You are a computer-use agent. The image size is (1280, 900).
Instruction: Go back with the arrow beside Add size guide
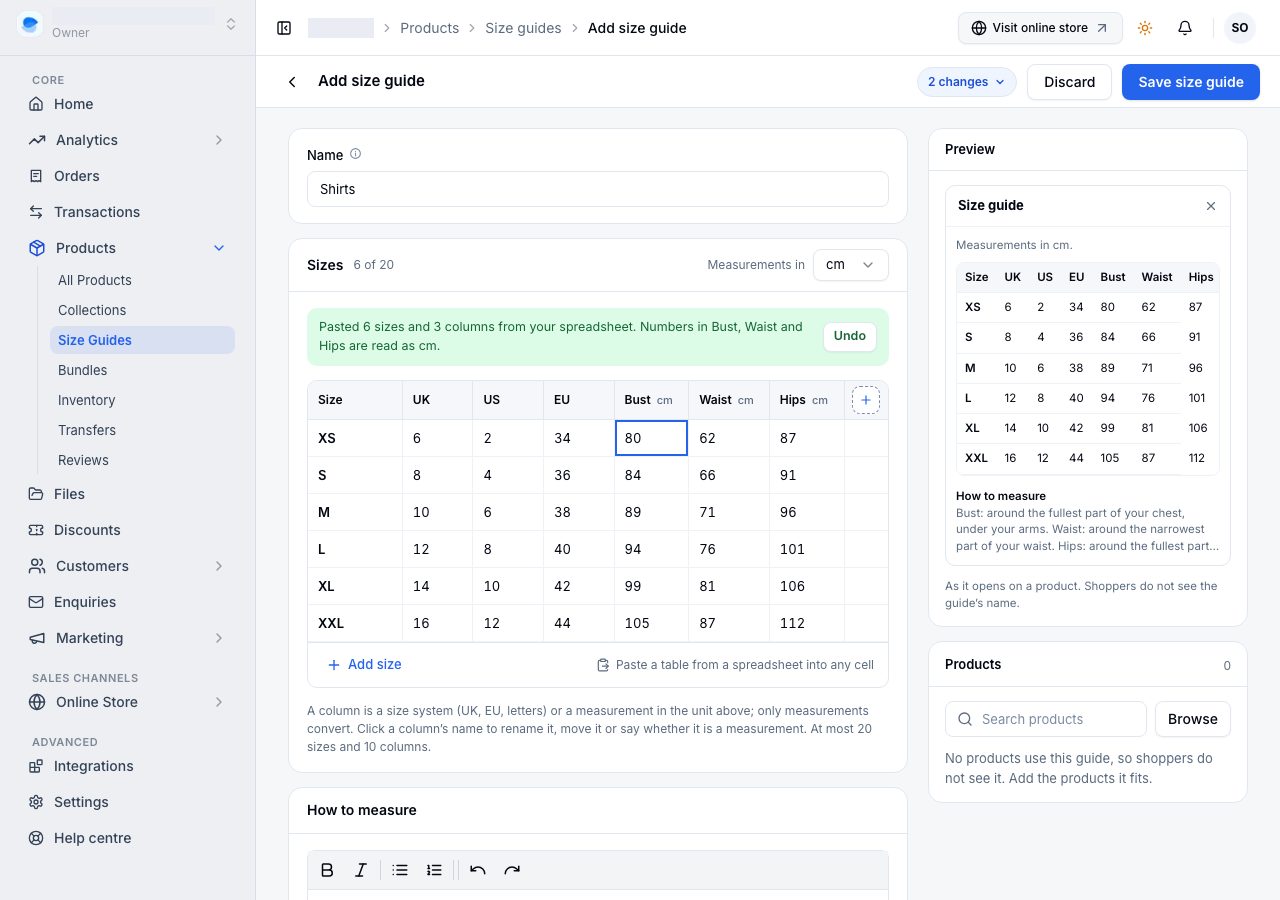tap(292, 82)
